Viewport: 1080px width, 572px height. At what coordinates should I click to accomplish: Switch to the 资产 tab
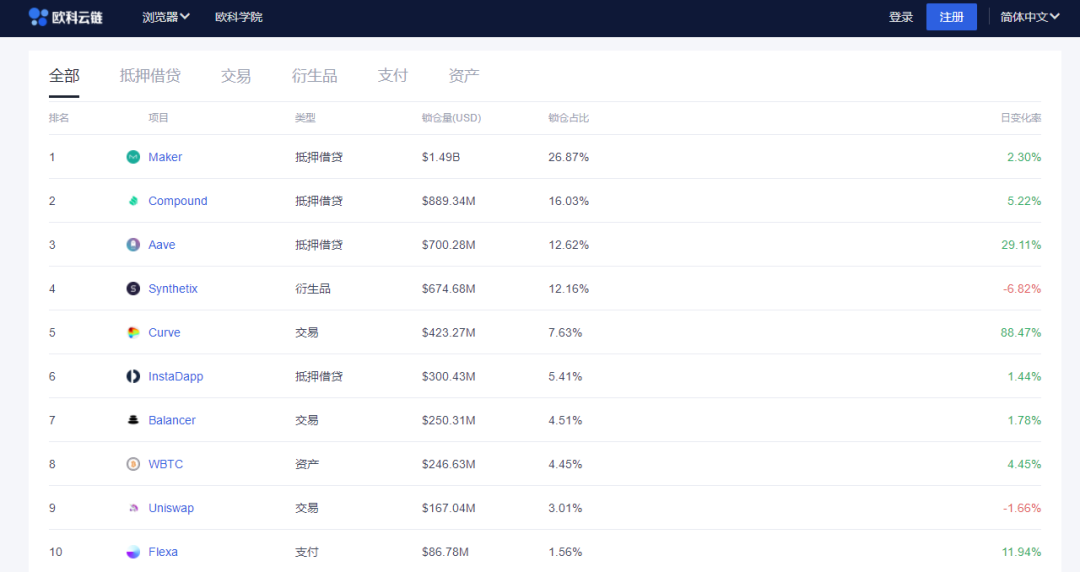click(464, 76)
